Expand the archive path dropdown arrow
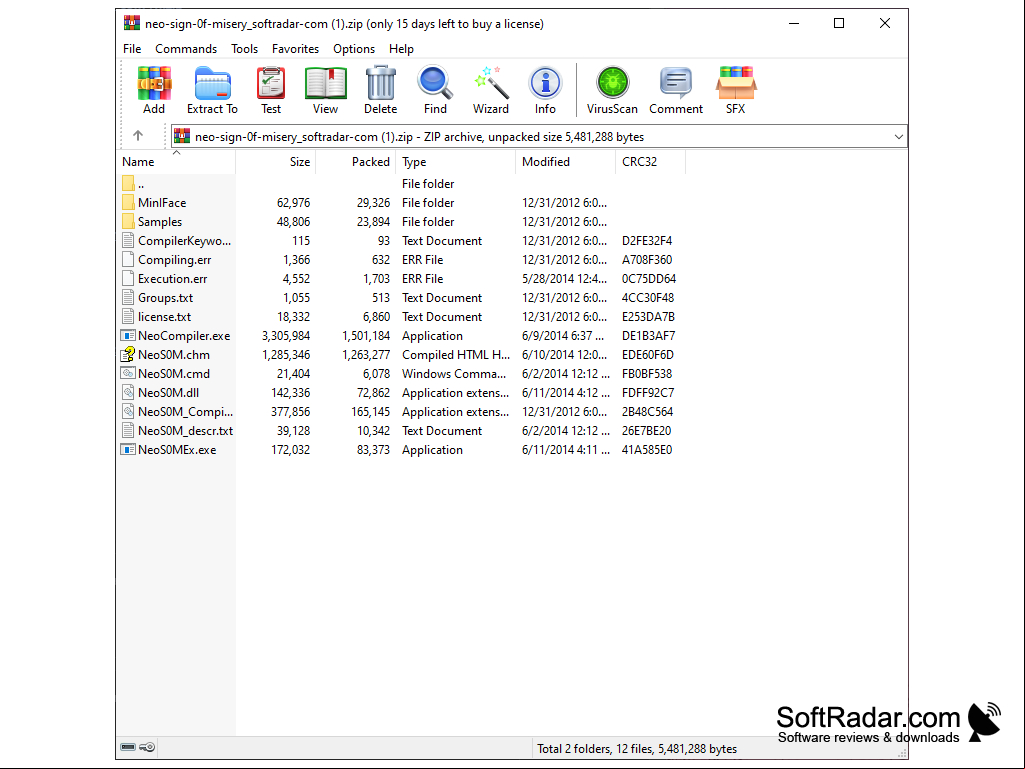The width and height of the screenshot is (1025, 769). (x=899, y=137)
